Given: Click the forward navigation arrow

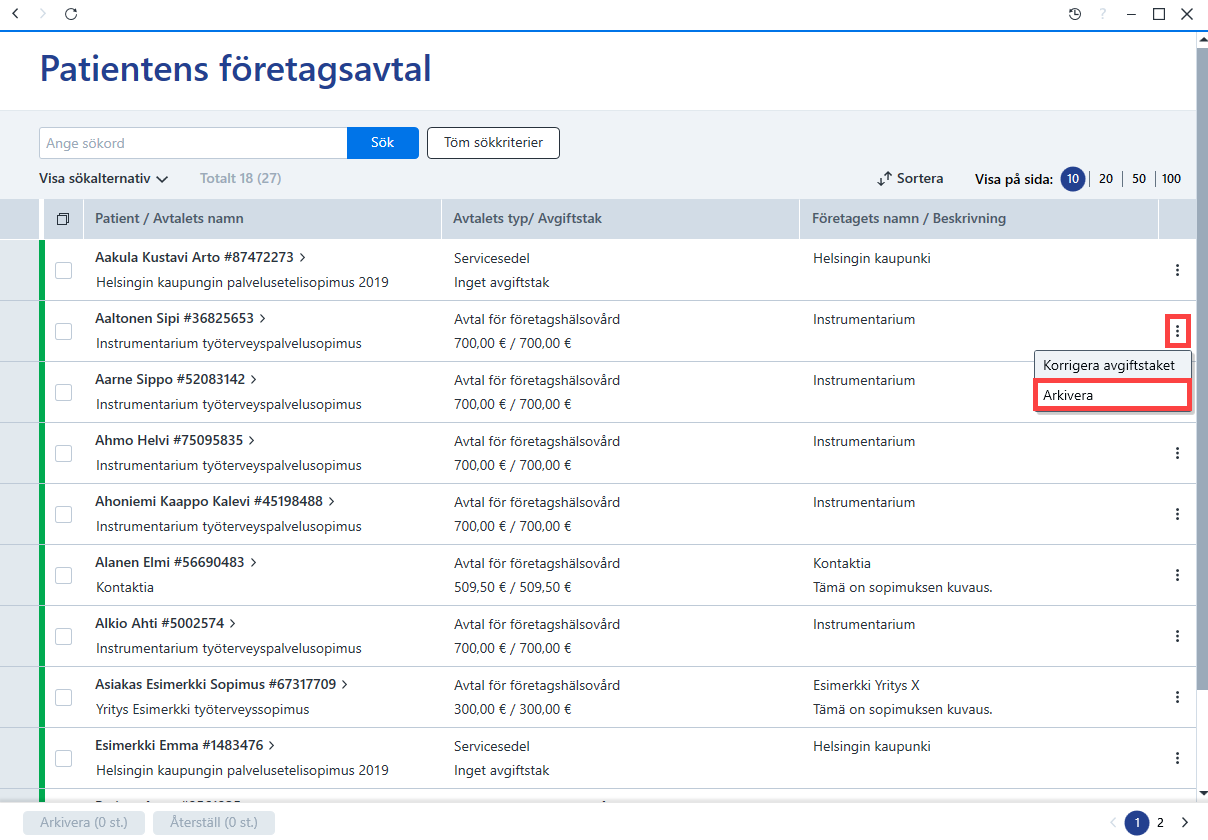Looking at the screenshot, I should pyautogui.click(x=42, y=14).
